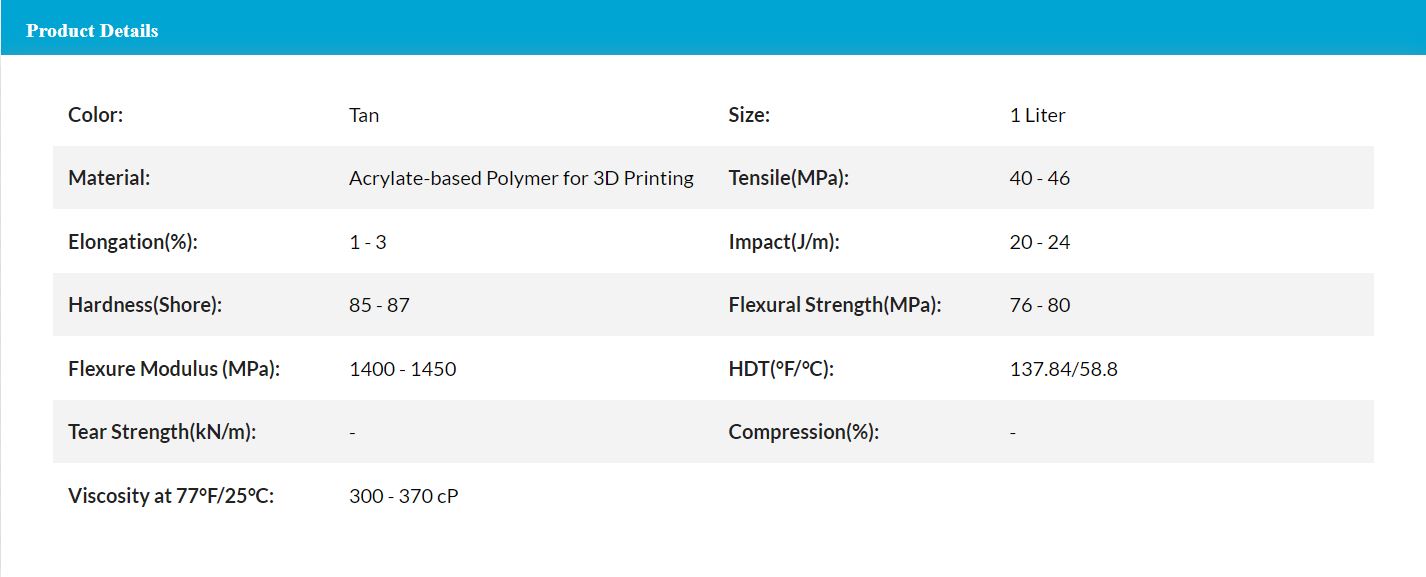Click the Flexure Modulus (MPa) label

pyautogui.click(x=174, y=369)
